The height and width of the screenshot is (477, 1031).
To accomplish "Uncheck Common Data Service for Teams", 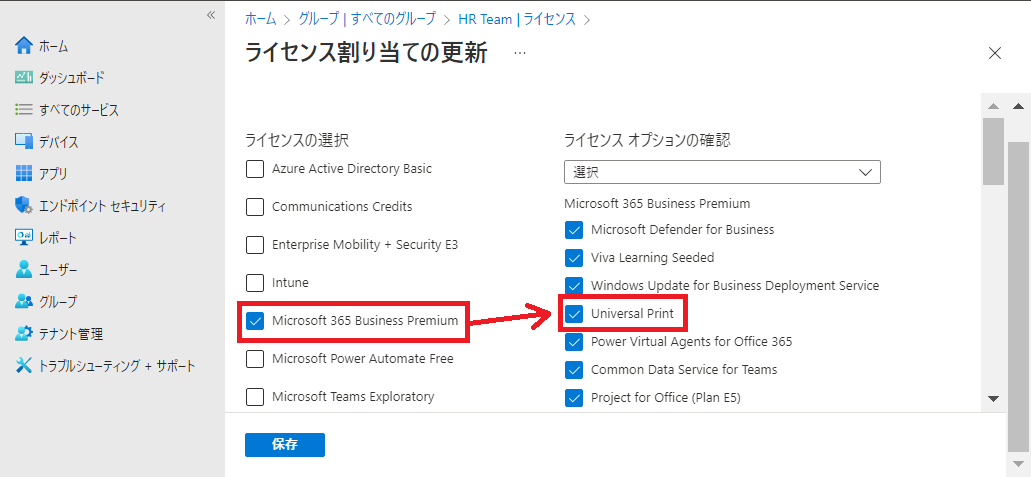I will click(x=574, y=370).
